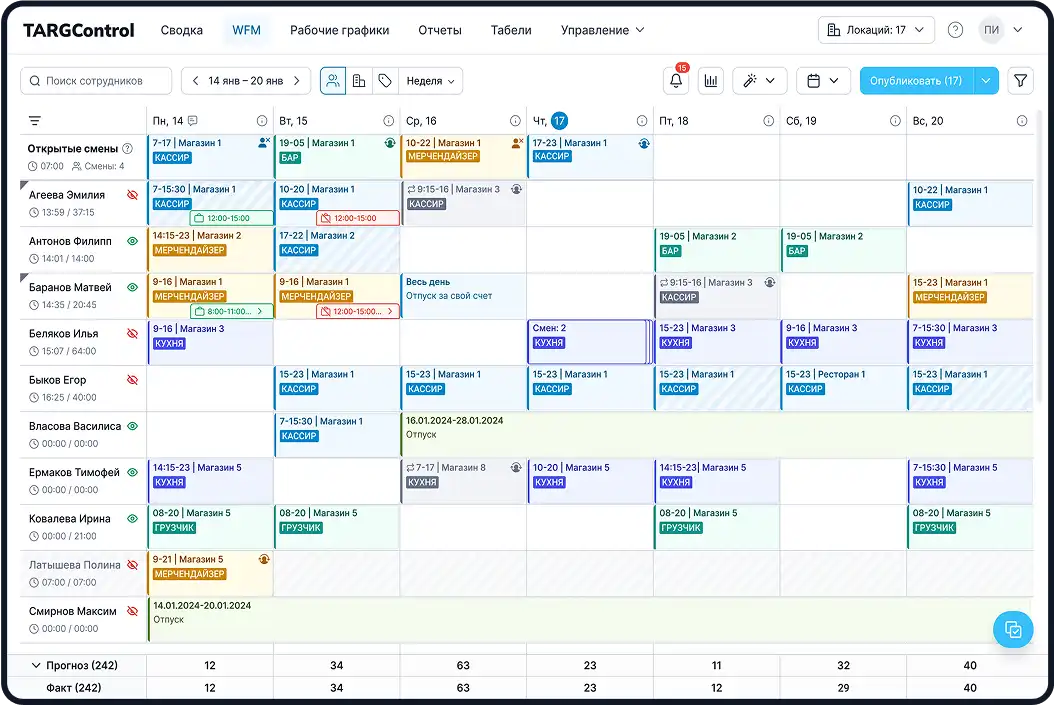The width and height of the screenshot is (1054, 705).
Task: Click help icon beside Открытые смены
Action: 127,149
